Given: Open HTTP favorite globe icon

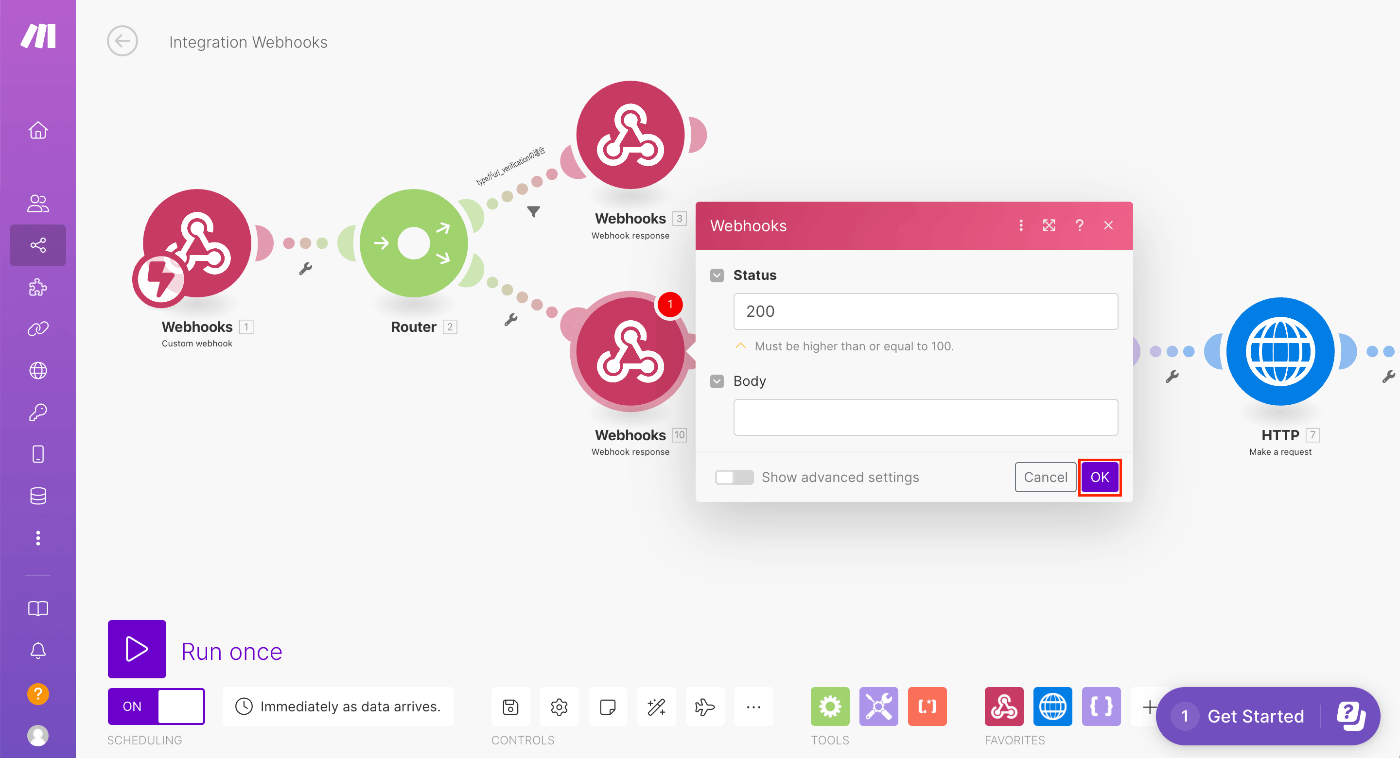Looking at the screenshot, I should [x=1053, y=707].
